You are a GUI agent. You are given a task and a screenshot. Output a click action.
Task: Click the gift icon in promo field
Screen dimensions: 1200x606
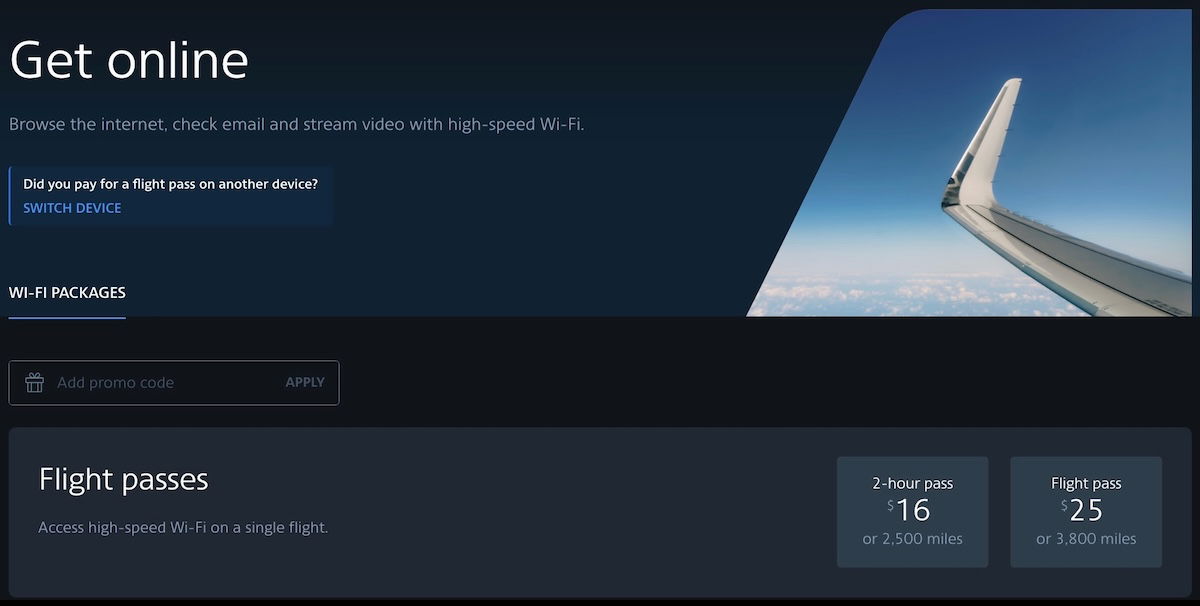35,382
